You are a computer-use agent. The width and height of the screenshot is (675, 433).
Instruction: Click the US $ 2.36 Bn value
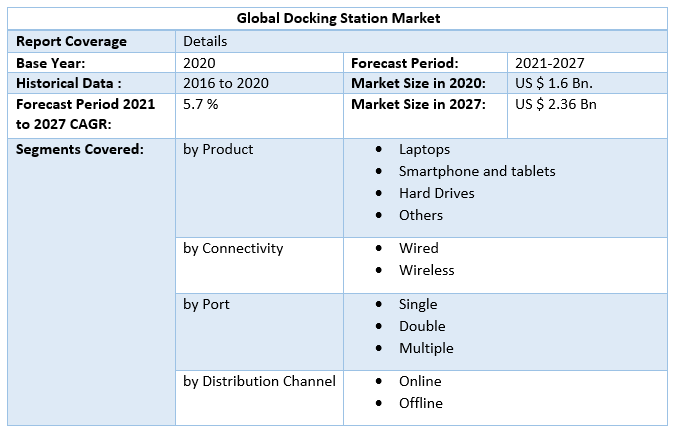point(556,104)
